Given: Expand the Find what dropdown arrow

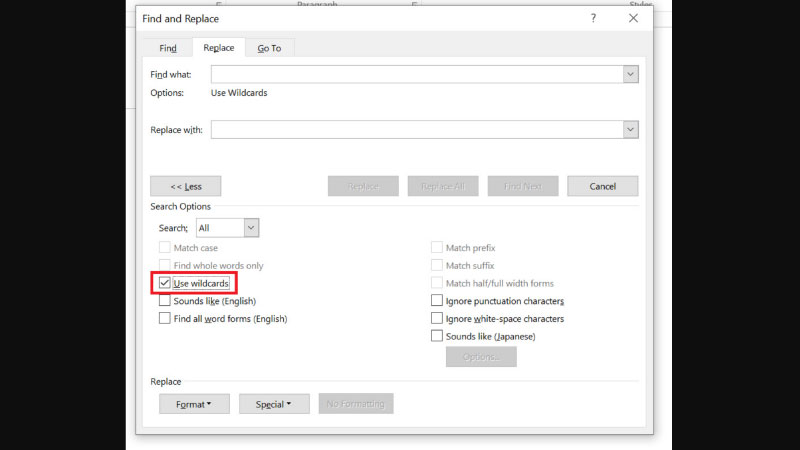Looking at the screenshot, I should pyautogui.click(x=630, y=74).
